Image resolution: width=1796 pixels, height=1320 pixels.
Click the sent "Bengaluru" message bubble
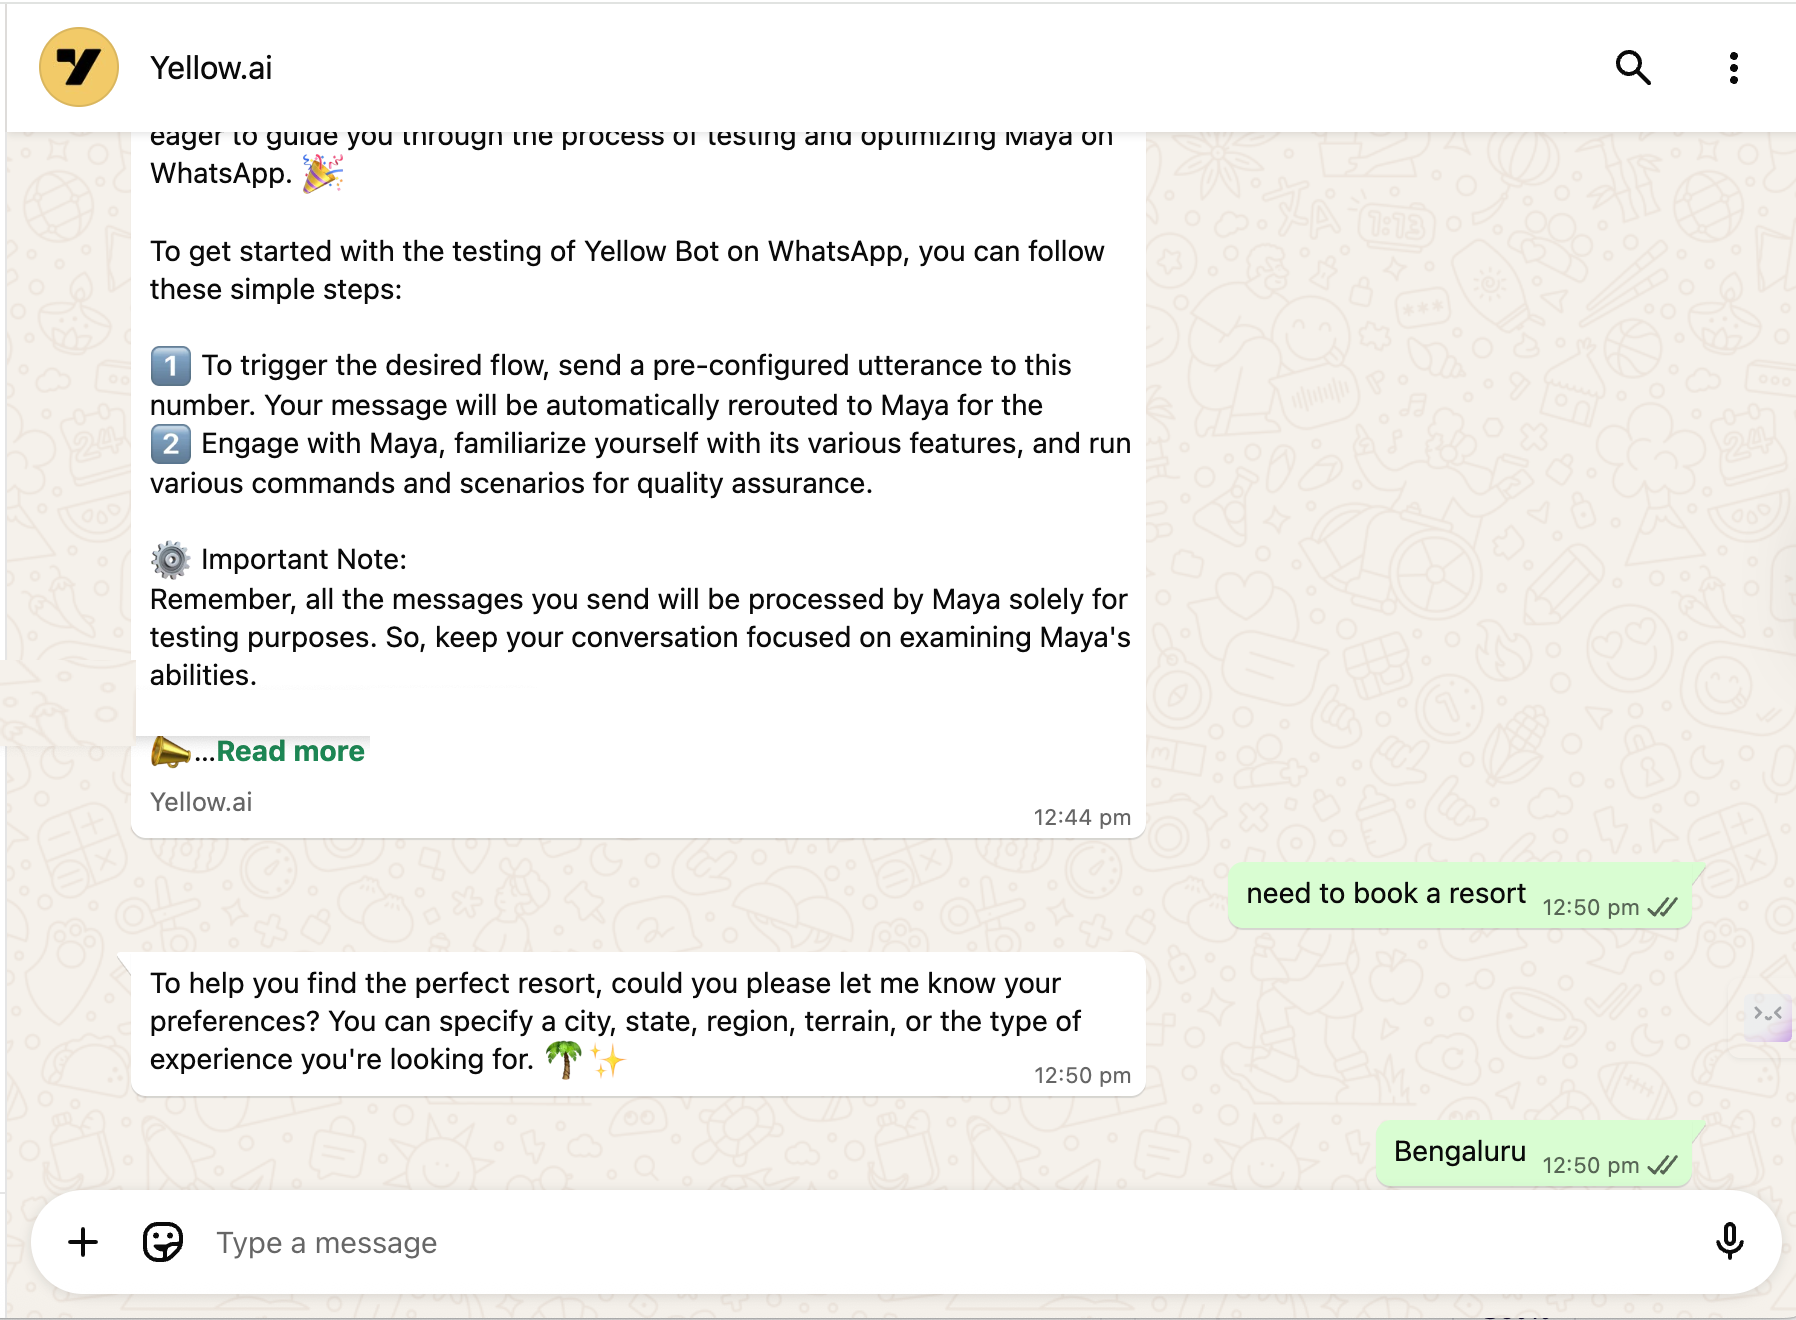[x=1459, y=1152]
